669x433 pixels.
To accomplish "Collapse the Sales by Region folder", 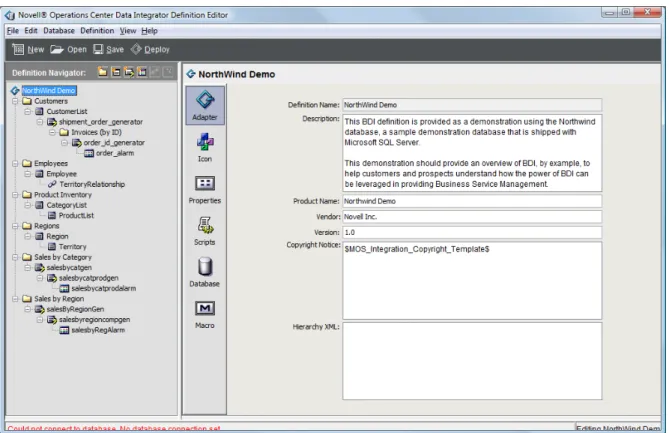I will coord(15,299).
